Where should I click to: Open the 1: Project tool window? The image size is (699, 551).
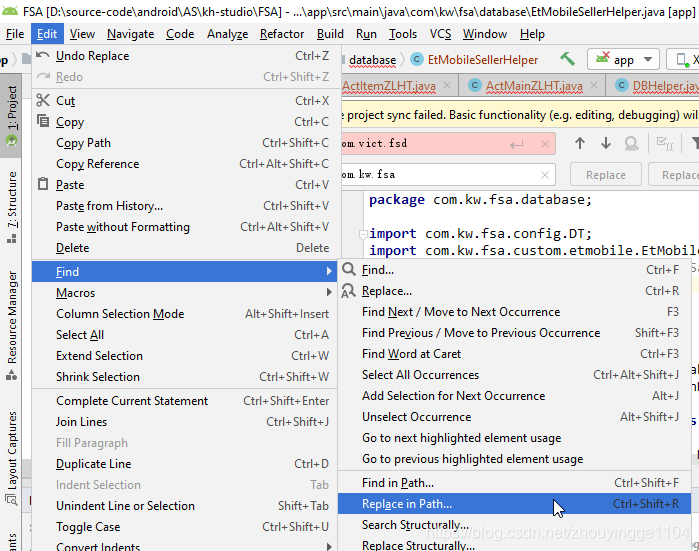pos(12,115)
